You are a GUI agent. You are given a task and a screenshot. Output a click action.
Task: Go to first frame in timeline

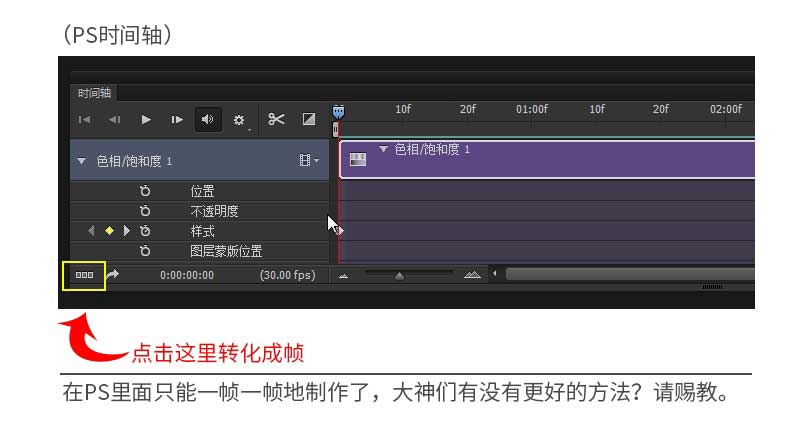pyautogui.click(x=84, y=119)
